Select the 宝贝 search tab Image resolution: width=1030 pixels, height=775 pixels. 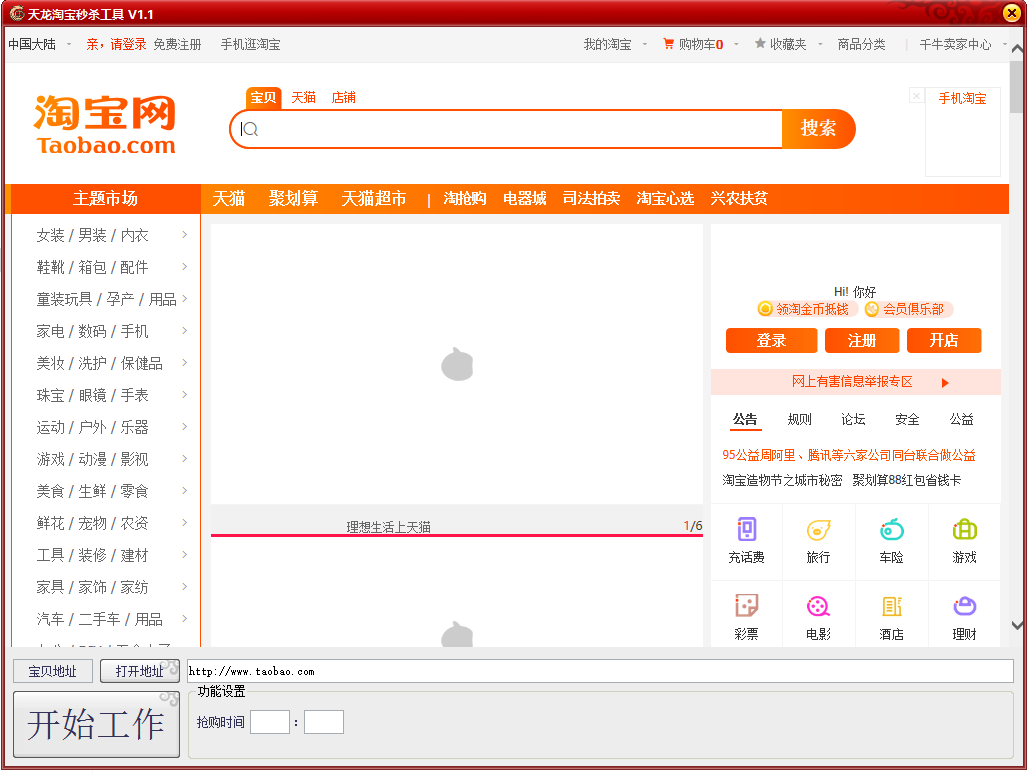click(x=263, y=97)
